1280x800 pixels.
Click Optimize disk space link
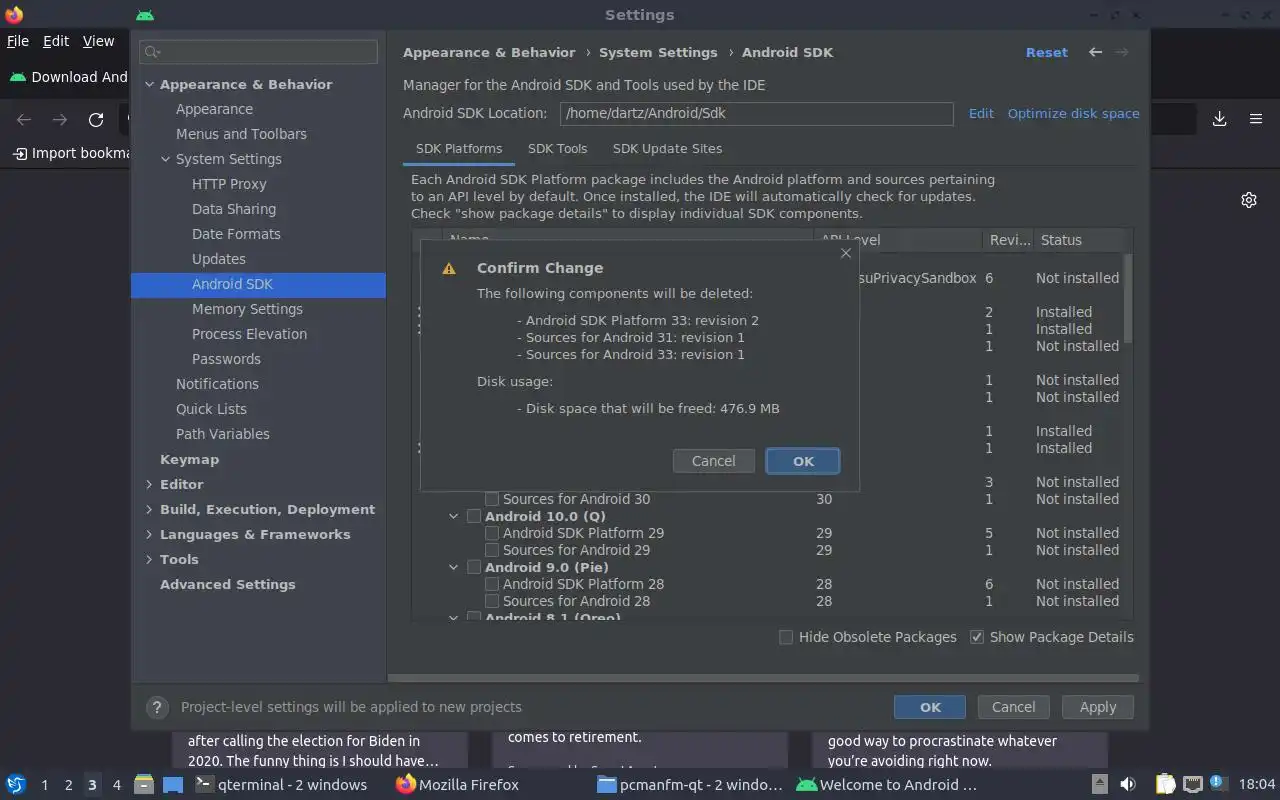1073,113
